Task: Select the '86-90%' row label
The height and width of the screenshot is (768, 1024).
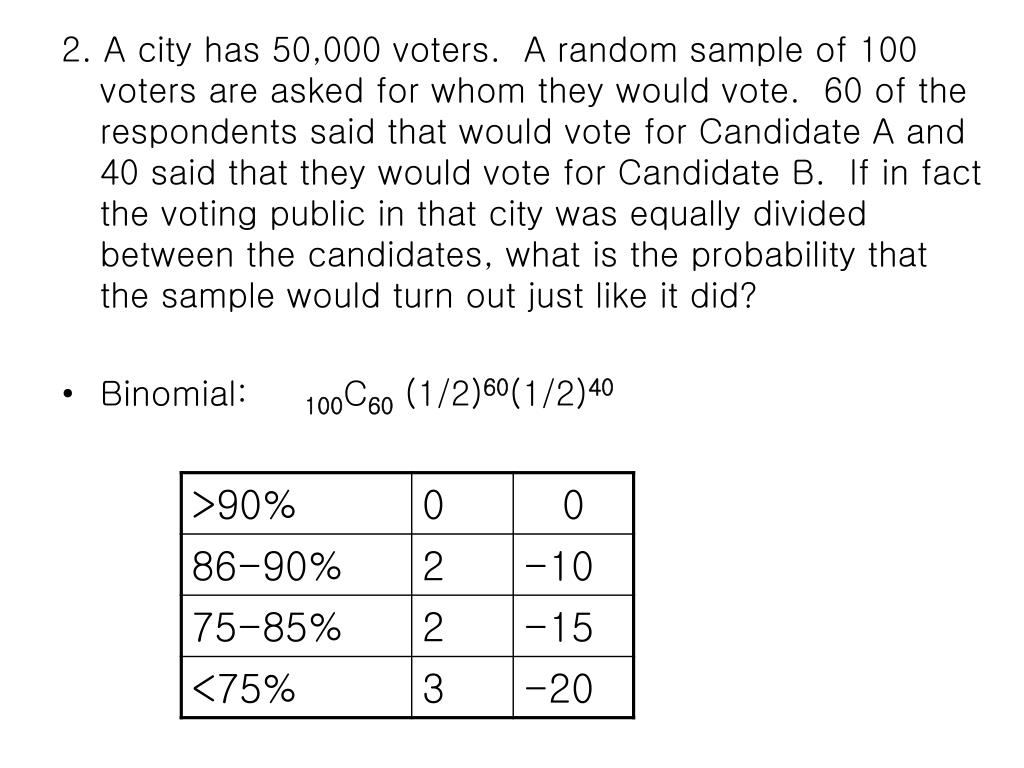Action: tap(296, 565)
